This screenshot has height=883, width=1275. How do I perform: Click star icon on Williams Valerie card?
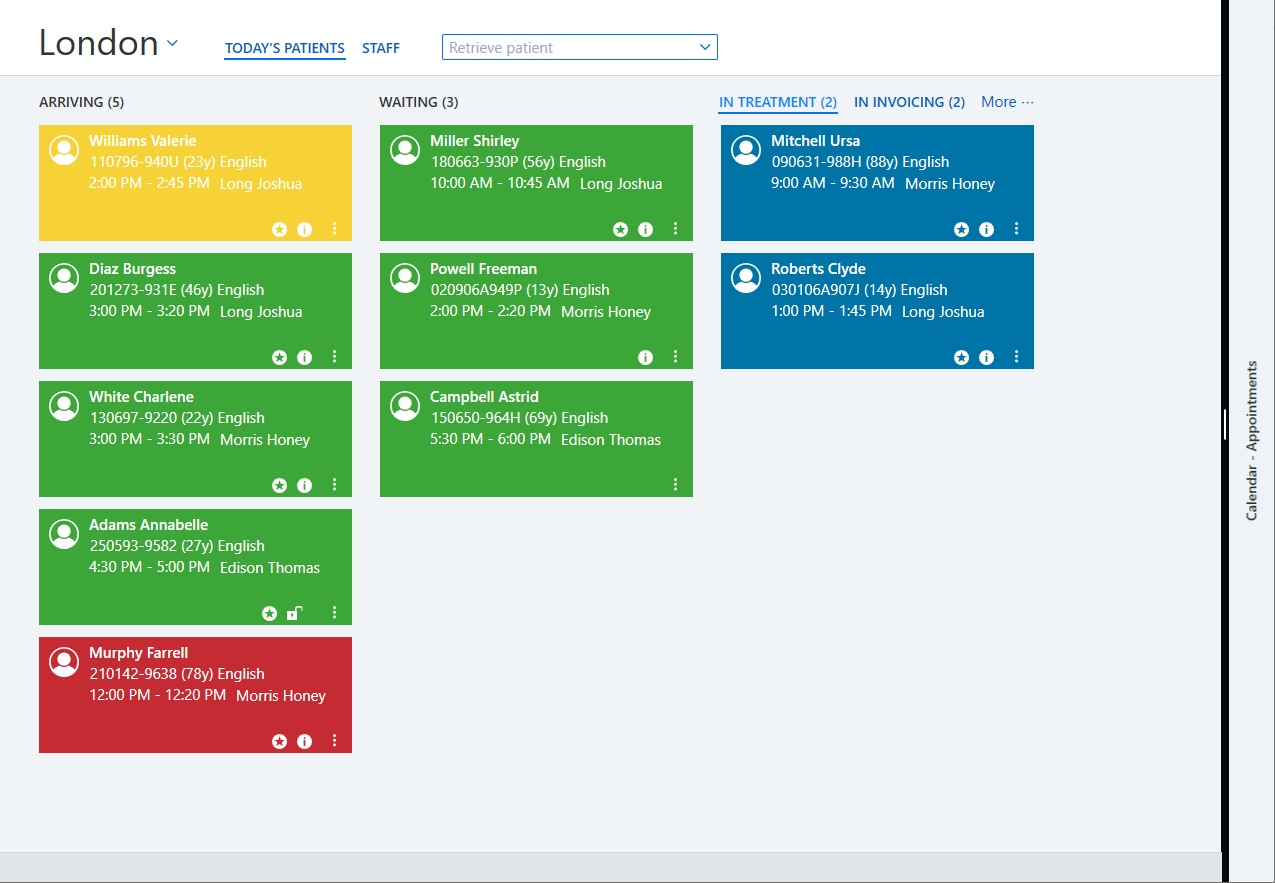pyautogui.click(x=279, y=229)
